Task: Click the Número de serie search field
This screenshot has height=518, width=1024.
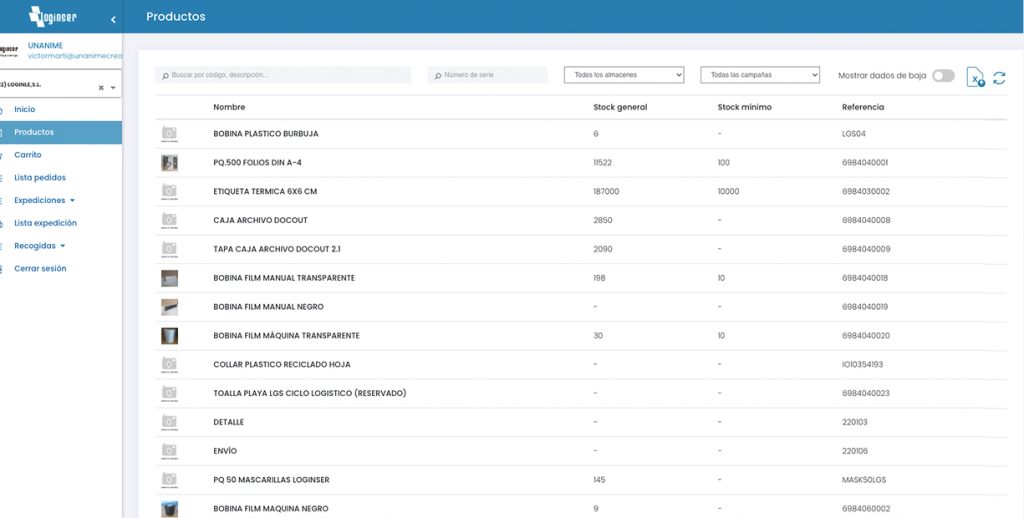Action: click(488, 75)
